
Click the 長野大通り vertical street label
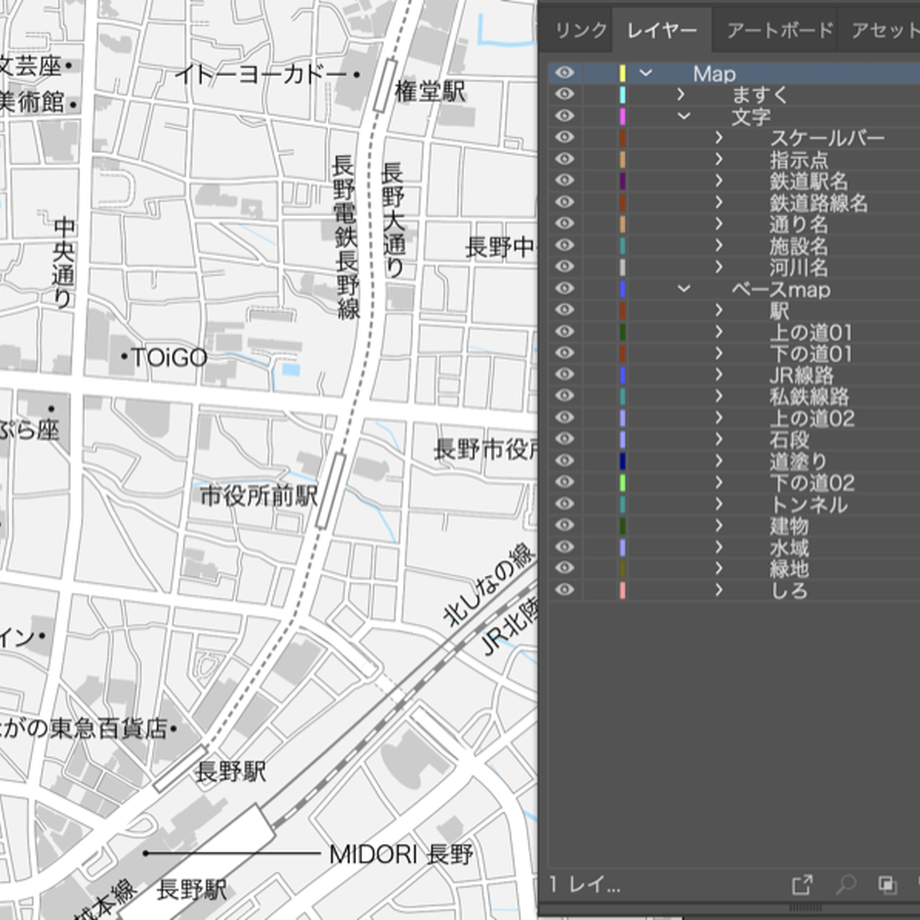(393, 220)
